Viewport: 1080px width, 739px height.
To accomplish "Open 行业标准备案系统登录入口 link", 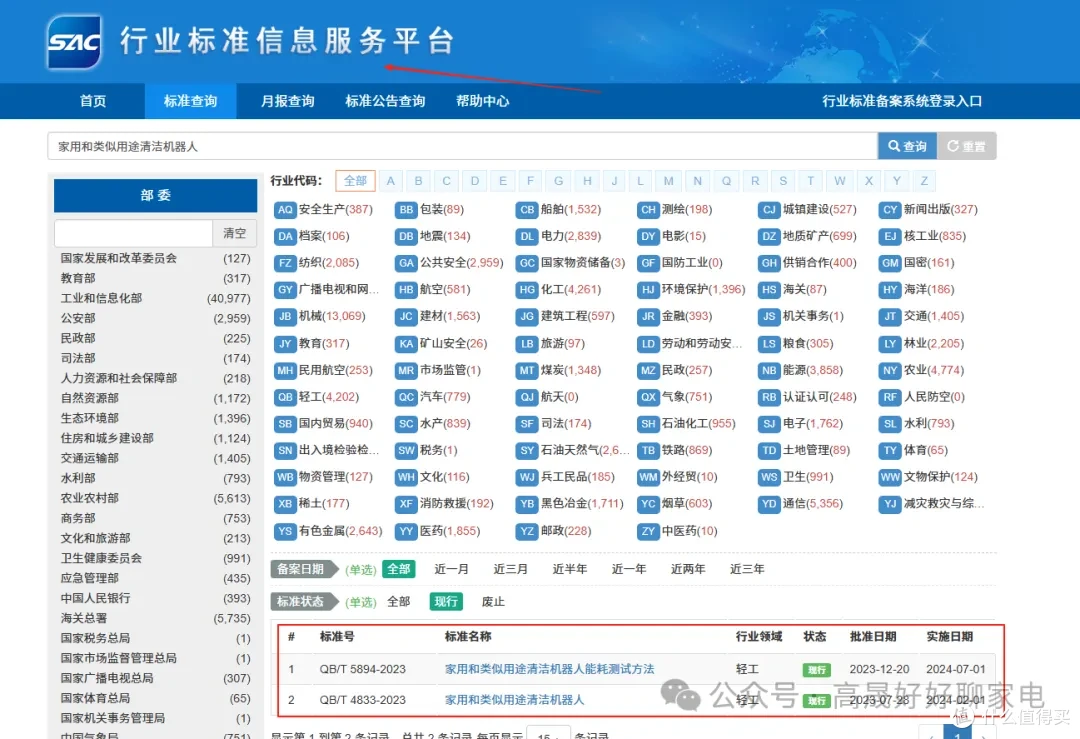I will (902, 101).
